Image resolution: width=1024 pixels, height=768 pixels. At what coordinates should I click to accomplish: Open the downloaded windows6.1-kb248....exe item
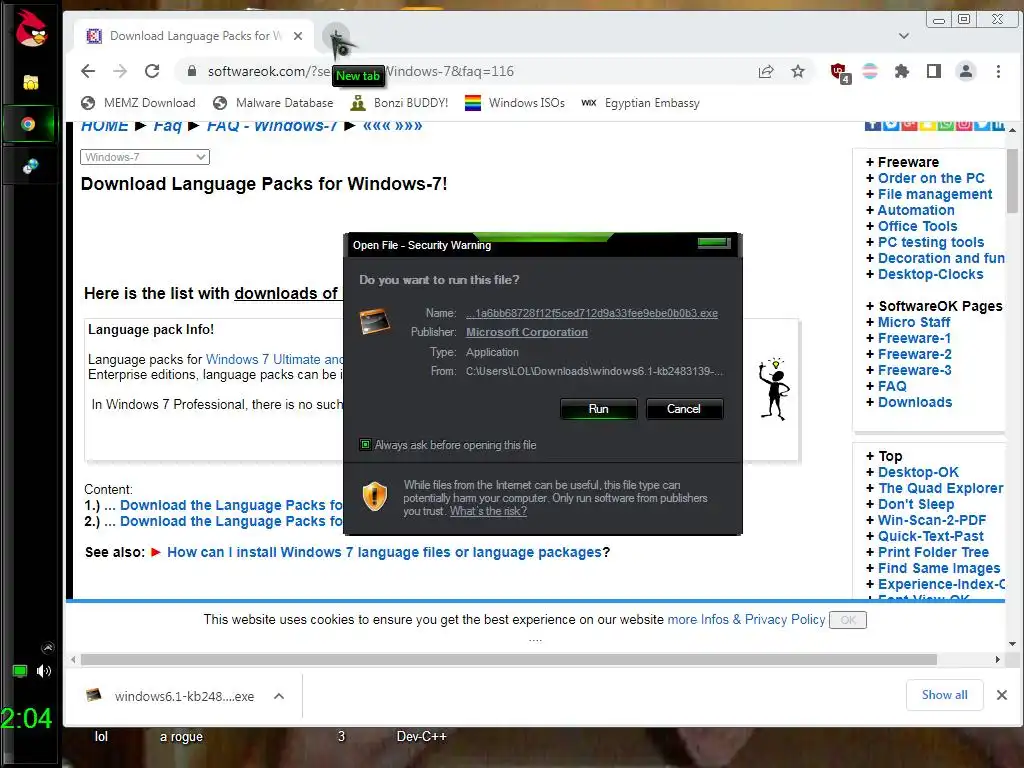click(x=171, y=696)
